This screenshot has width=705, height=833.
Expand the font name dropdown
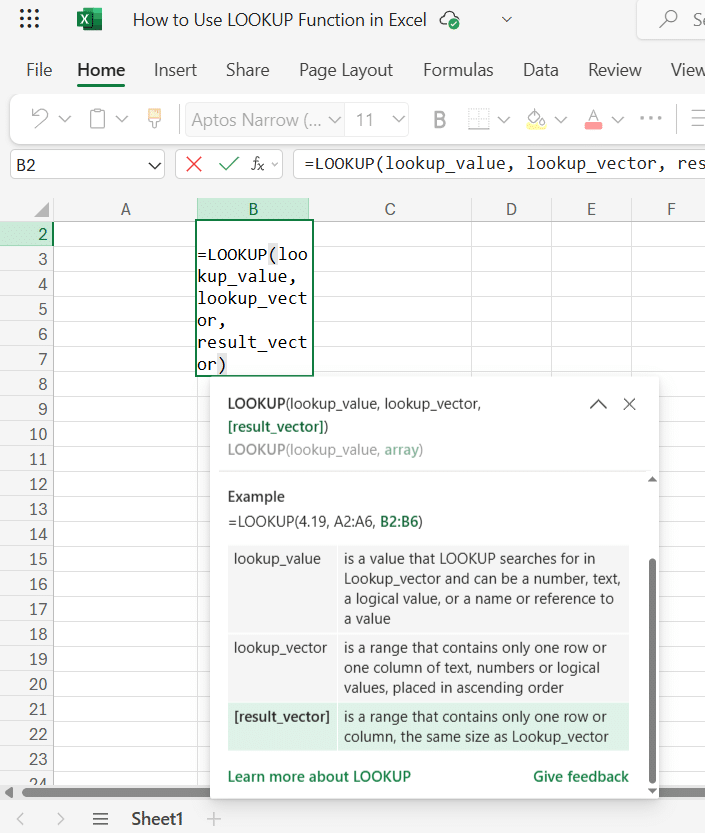[x=331, y=120]
